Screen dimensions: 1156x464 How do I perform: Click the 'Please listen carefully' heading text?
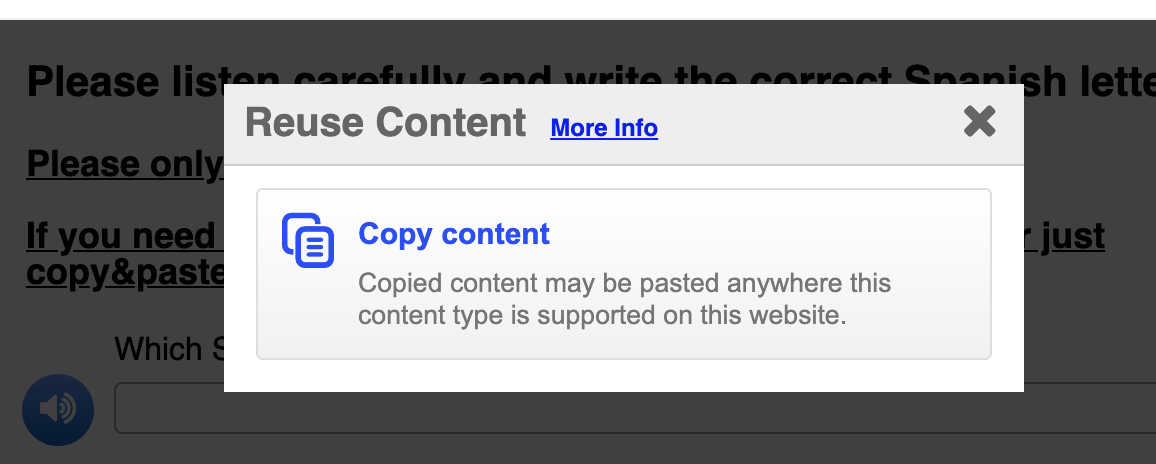coord(125,80)
